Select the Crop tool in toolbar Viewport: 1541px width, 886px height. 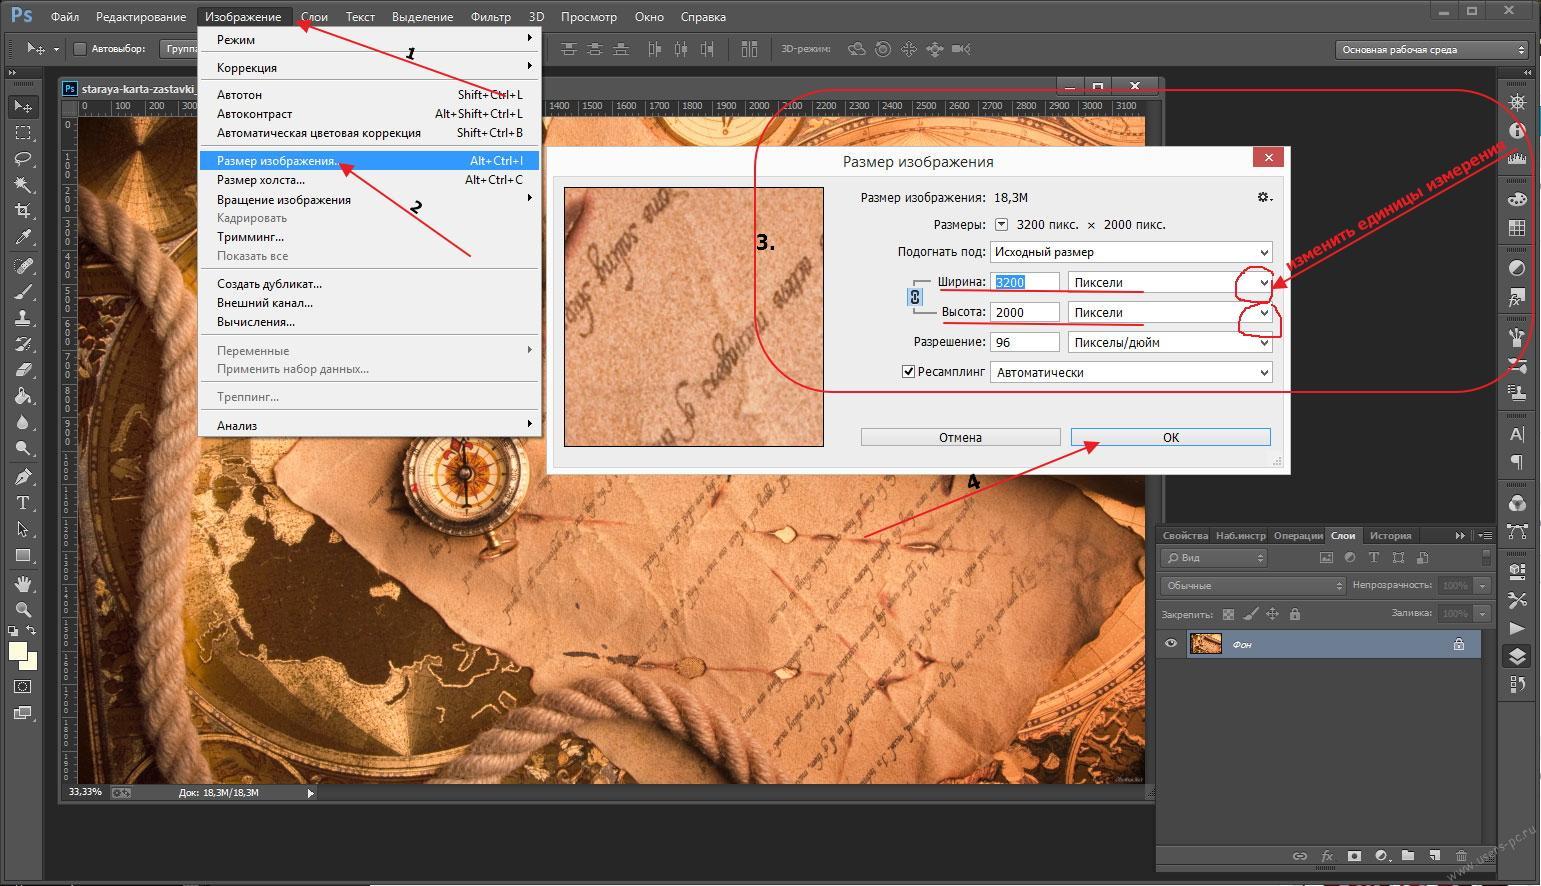pyautogui.click(x=23, y=211)
